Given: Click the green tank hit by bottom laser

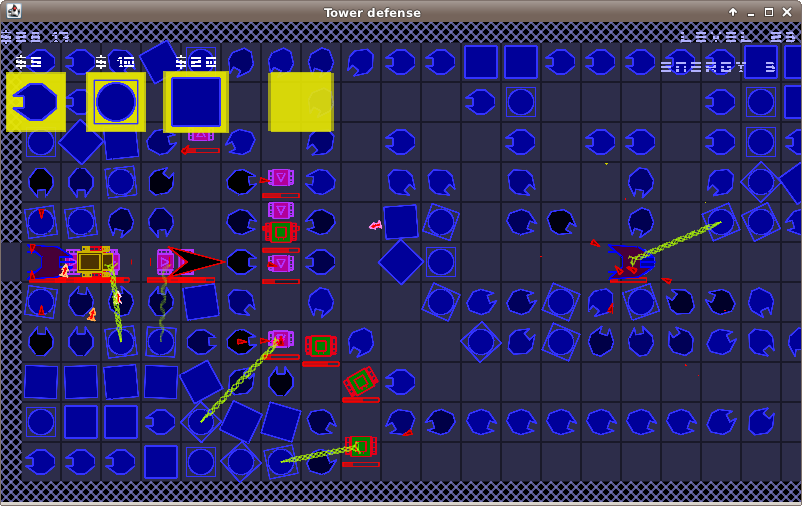Looking at the screenshot, I should (x=360, y=446).
